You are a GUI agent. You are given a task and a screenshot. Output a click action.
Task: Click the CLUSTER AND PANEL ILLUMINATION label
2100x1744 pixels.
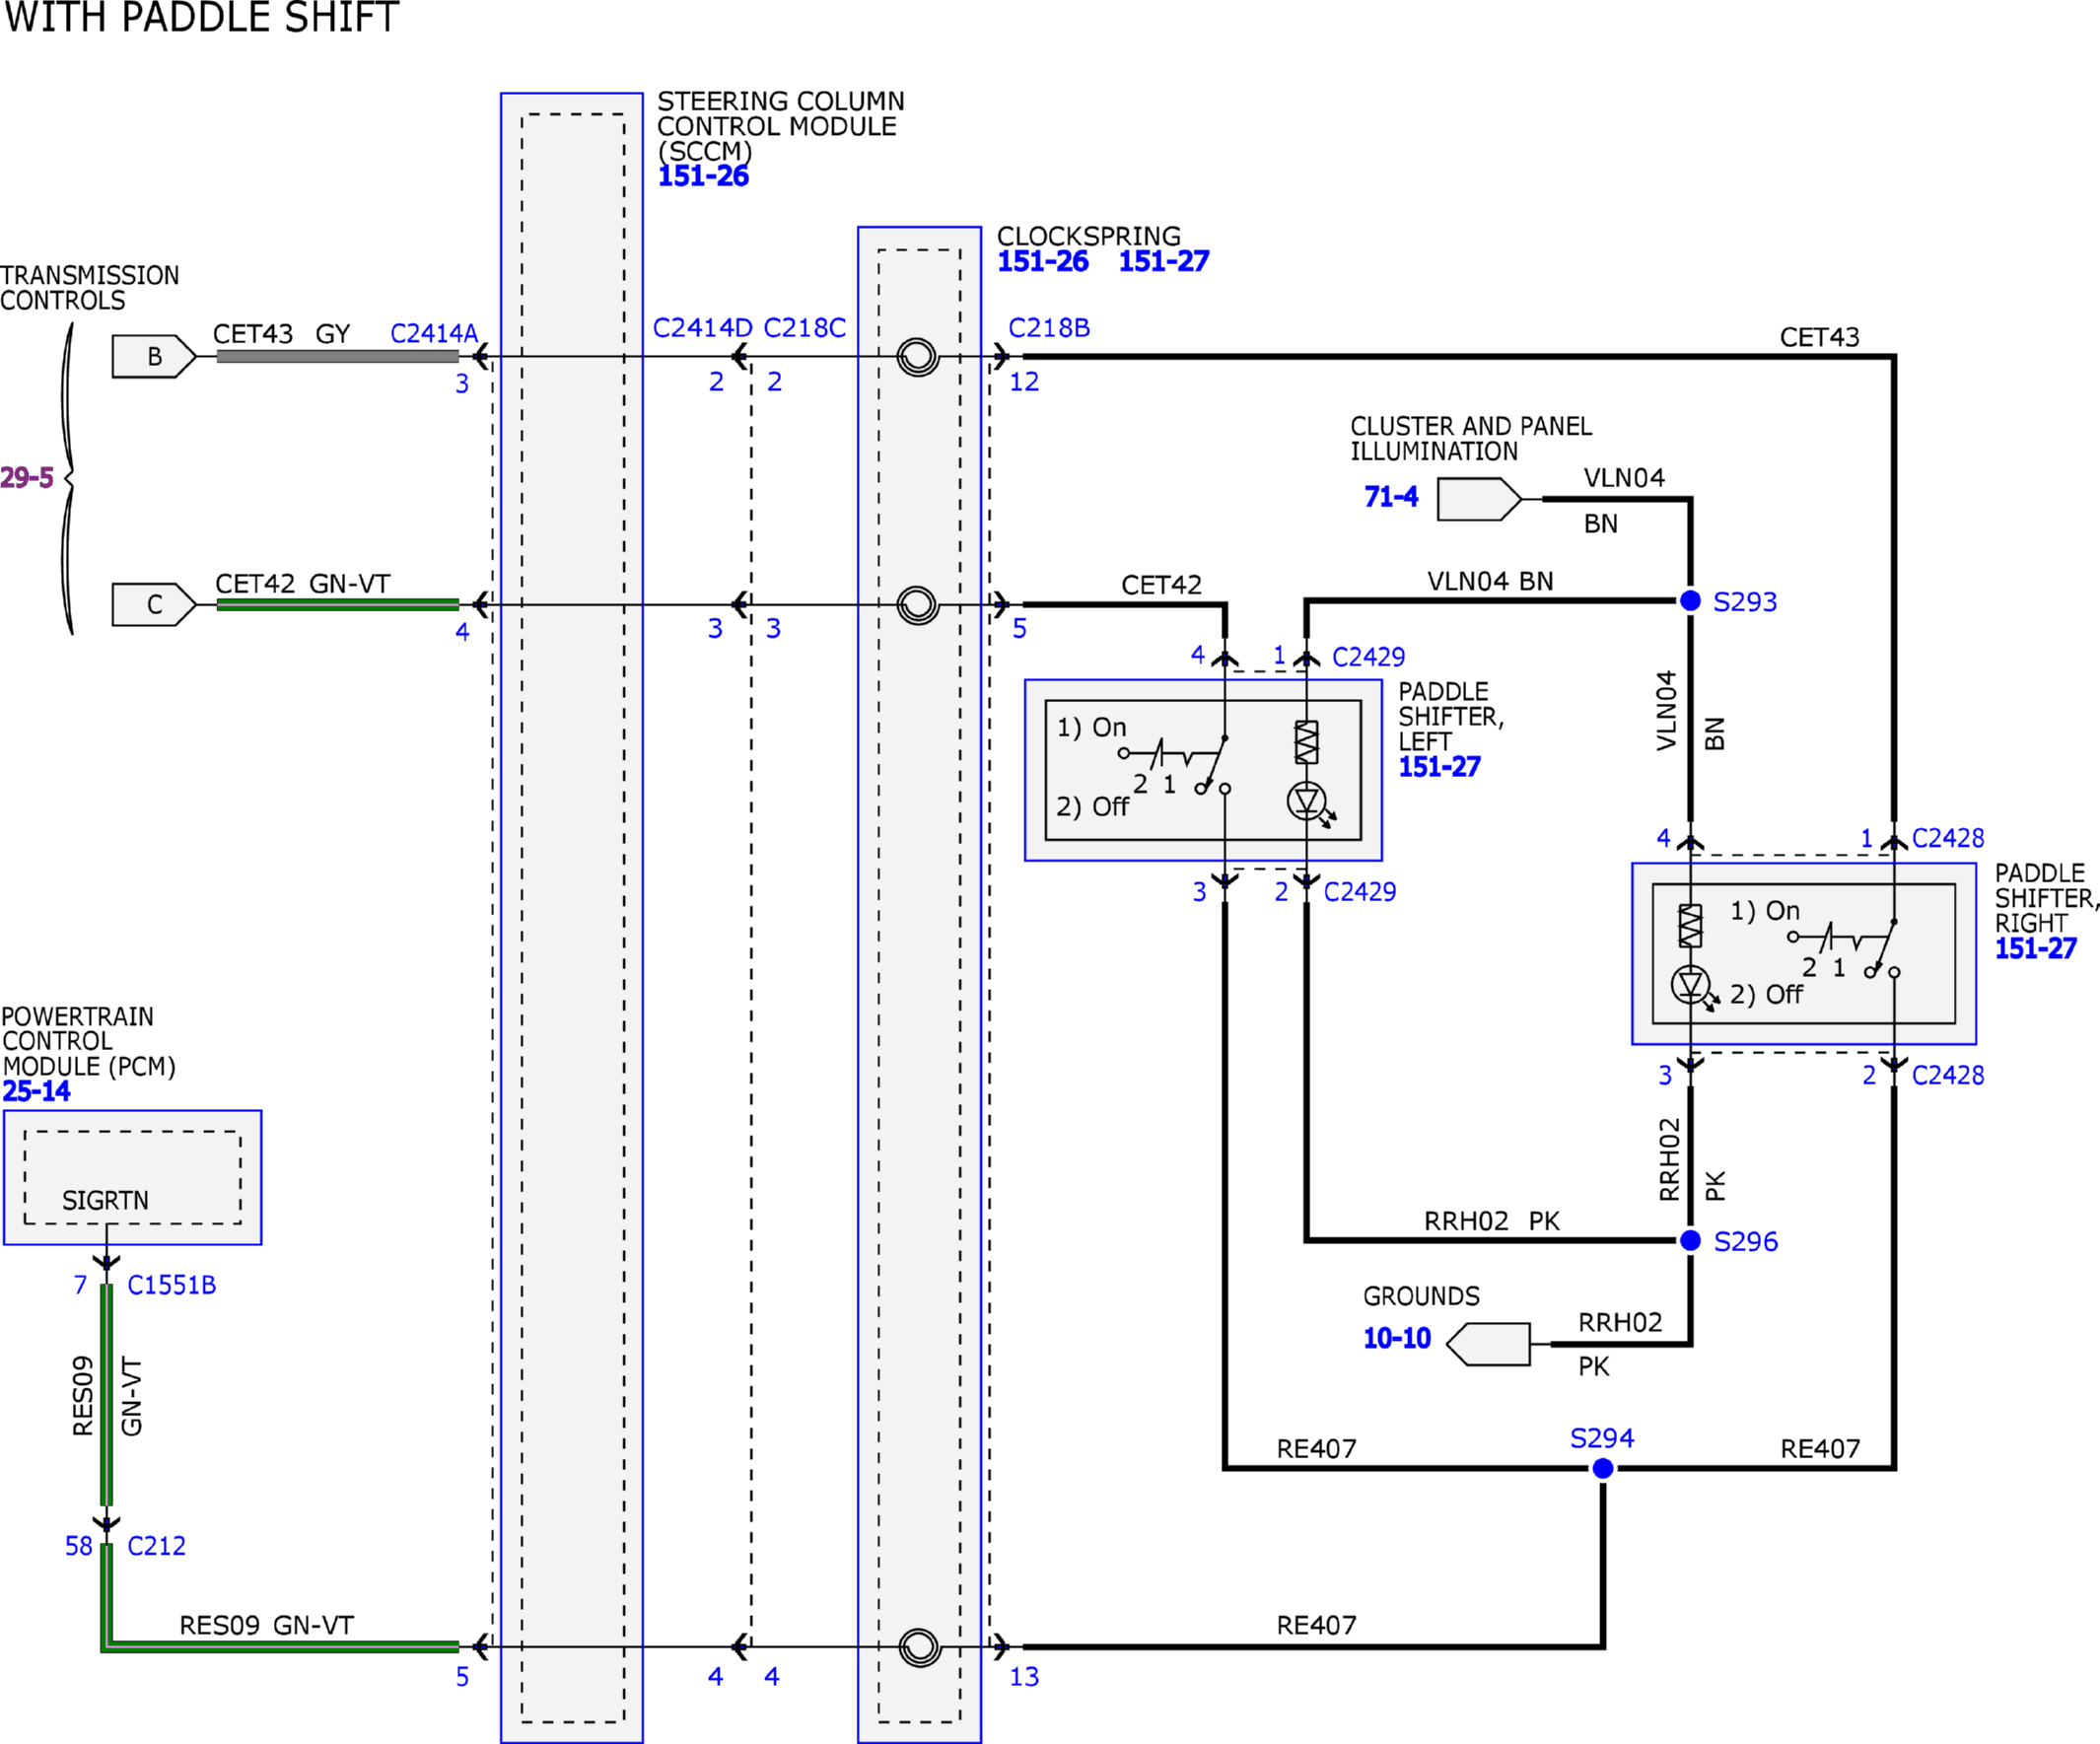(1471, 438)
